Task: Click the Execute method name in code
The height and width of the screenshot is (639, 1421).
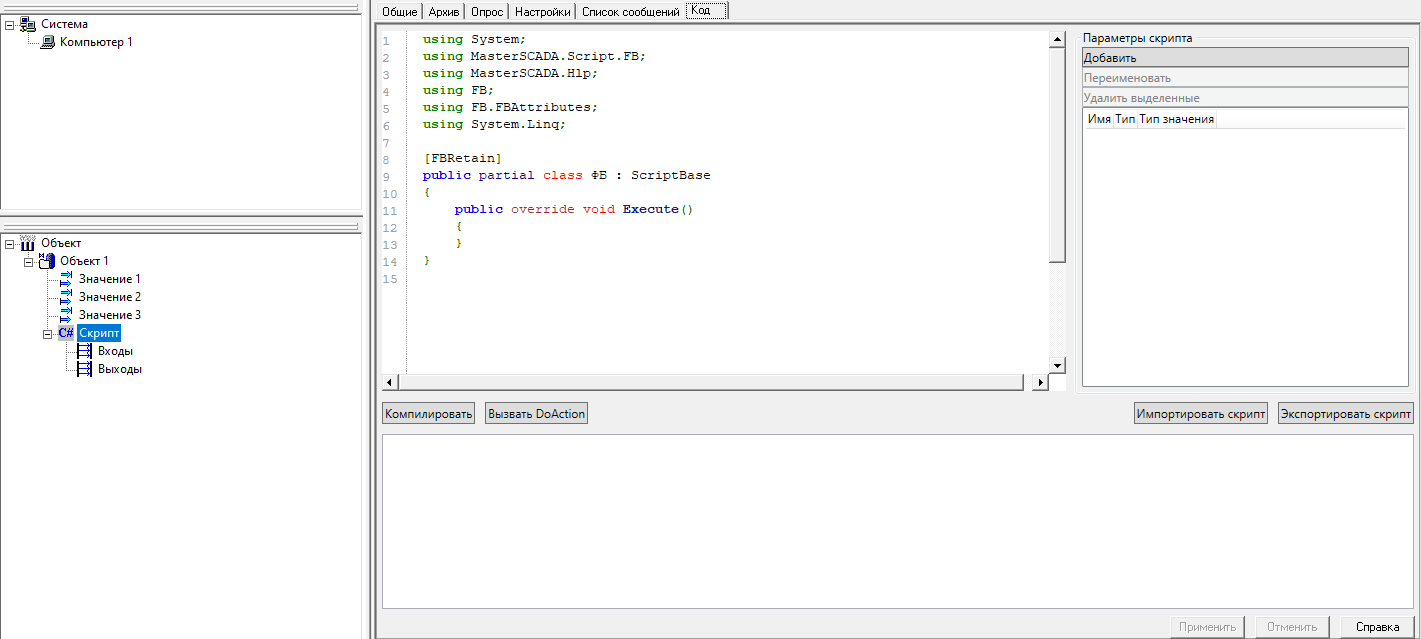Action: [650, 209]
